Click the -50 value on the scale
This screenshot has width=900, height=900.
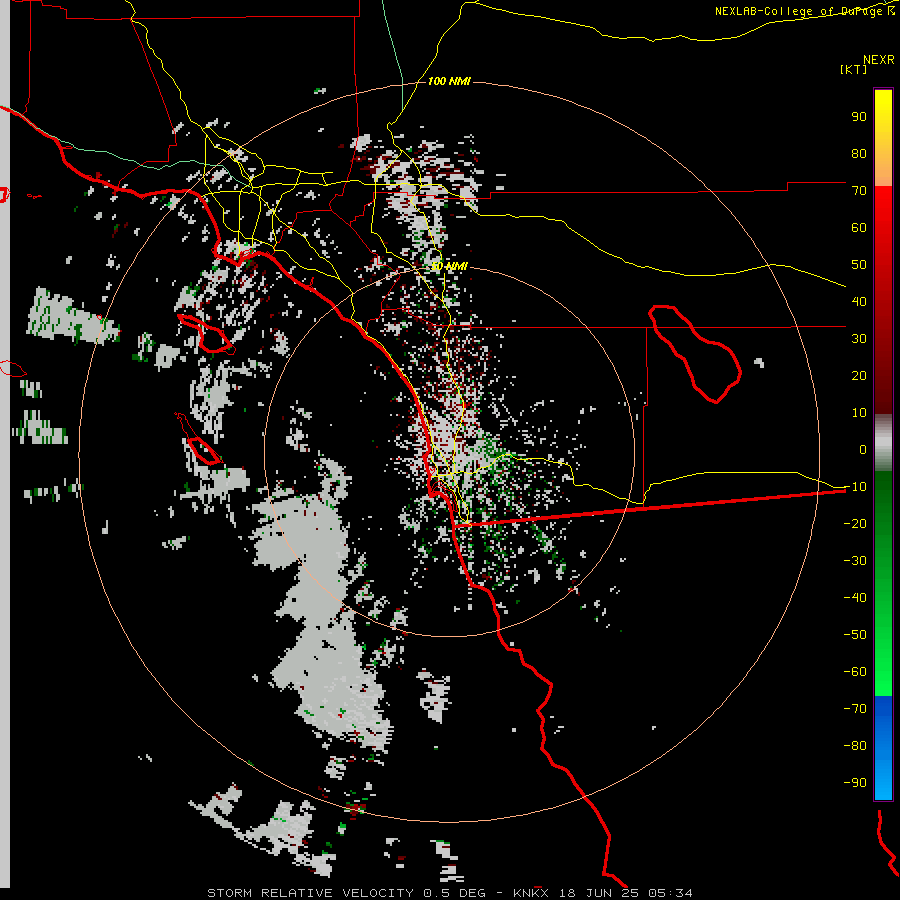pyautogui.click(x=855, y=634)
